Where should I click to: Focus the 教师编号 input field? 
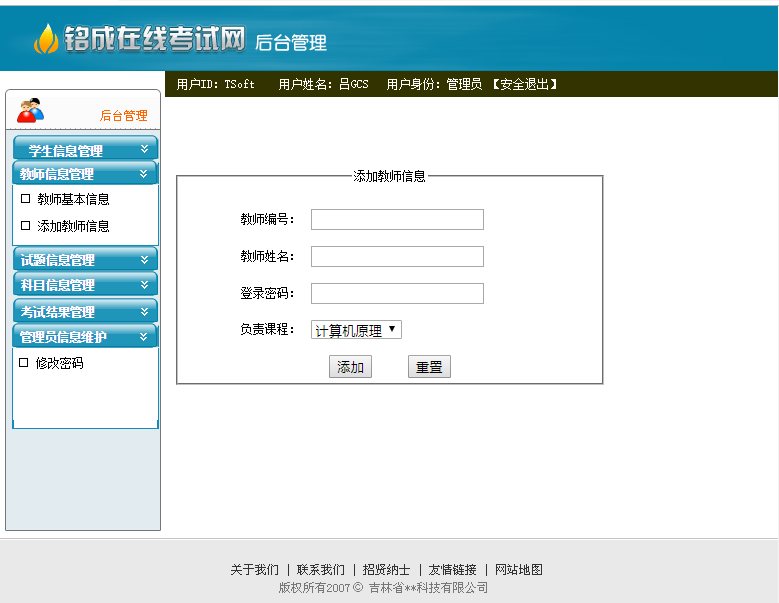coord(397,219)
